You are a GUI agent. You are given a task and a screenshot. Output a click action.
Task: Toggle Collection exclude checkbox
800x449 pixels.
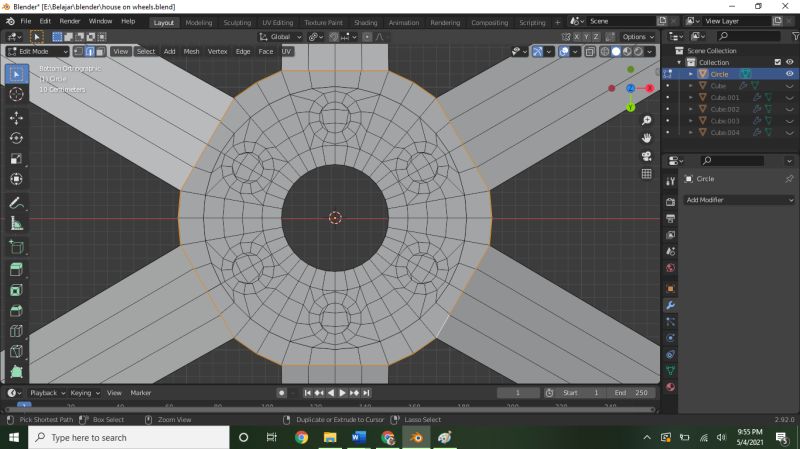pos(778,62)
